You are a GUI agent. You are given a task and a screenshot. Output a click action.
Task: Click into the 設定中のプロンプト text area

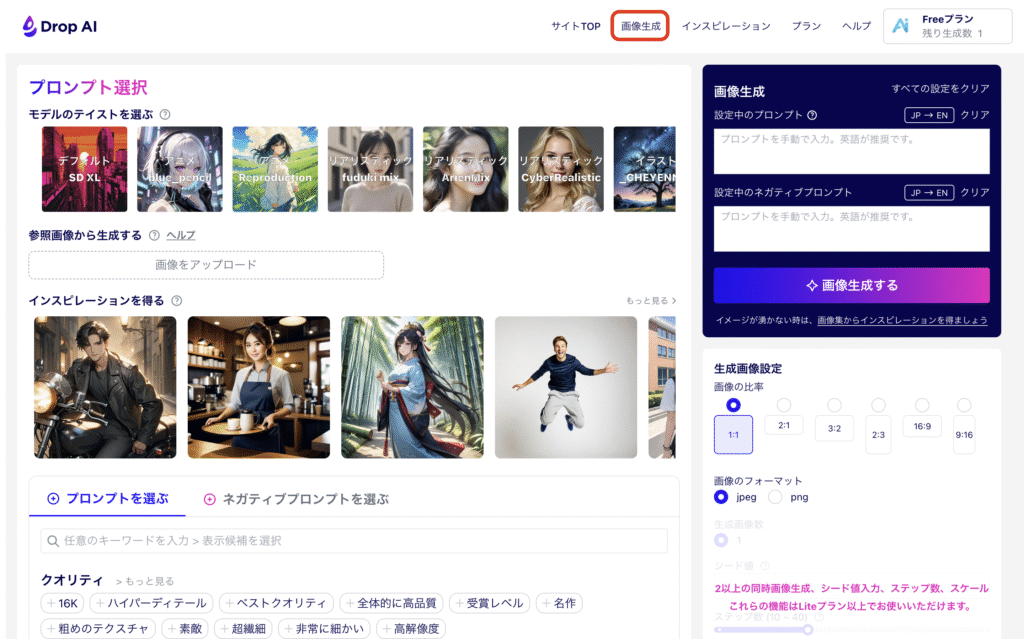click(x=852, y=151)
